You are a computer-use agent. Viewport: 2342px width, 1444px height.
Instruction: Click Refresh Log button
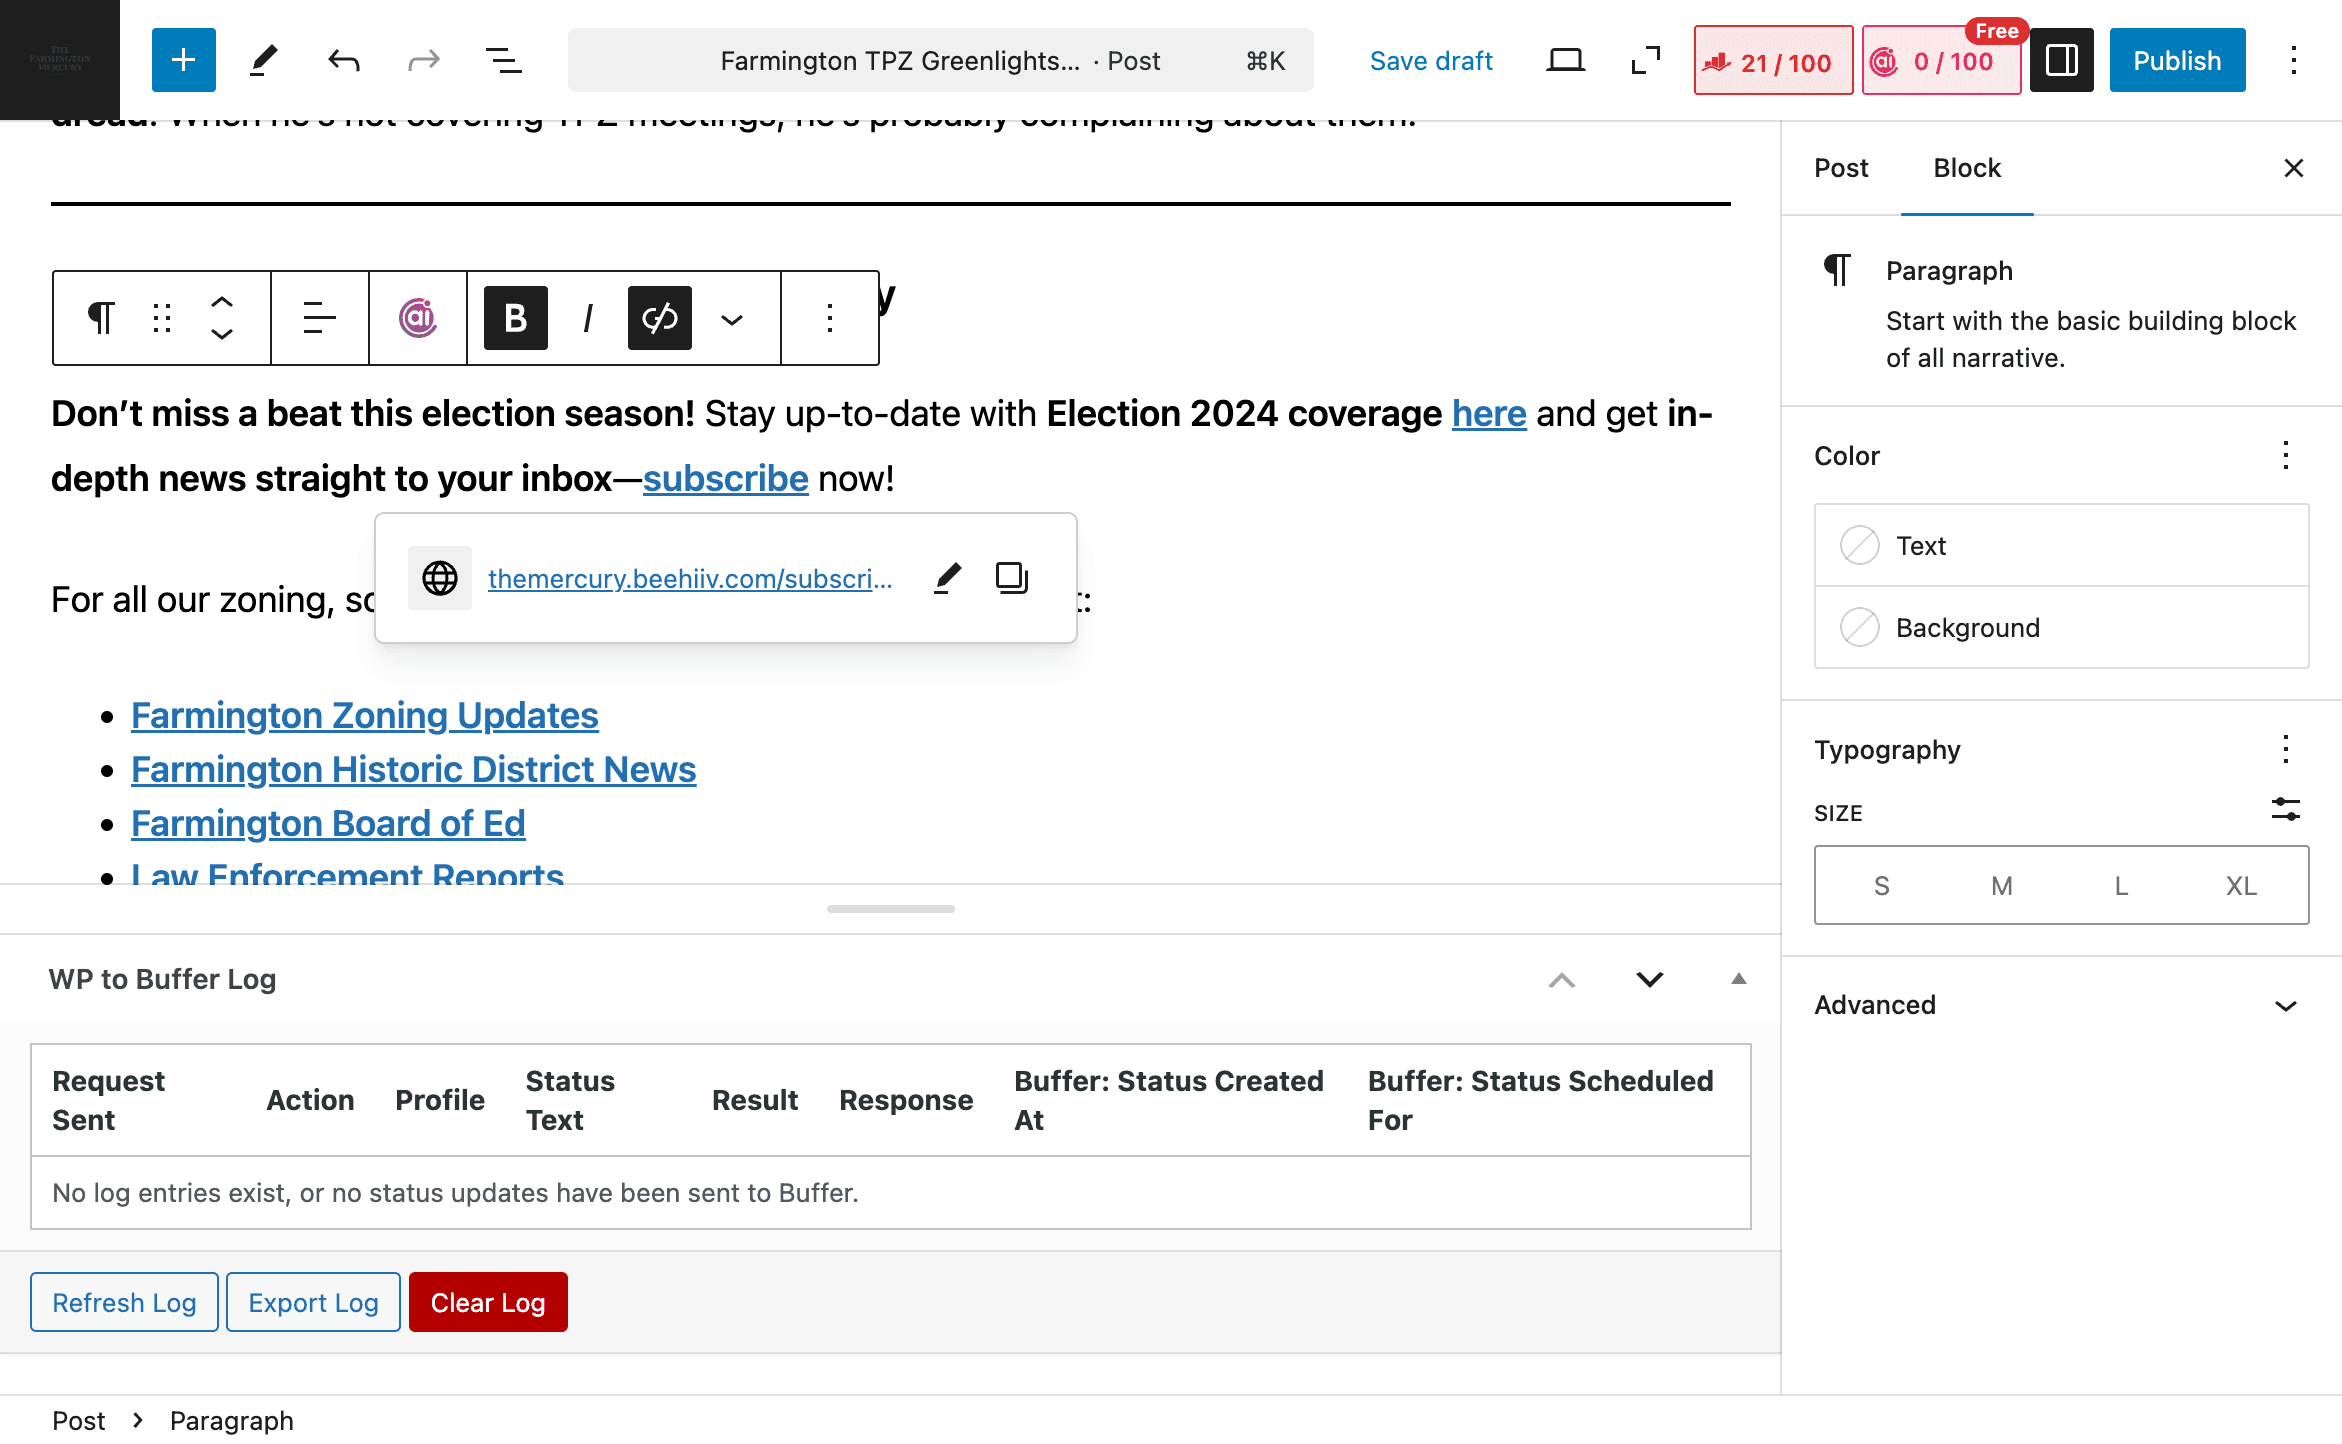click(x=124, y=1302)
